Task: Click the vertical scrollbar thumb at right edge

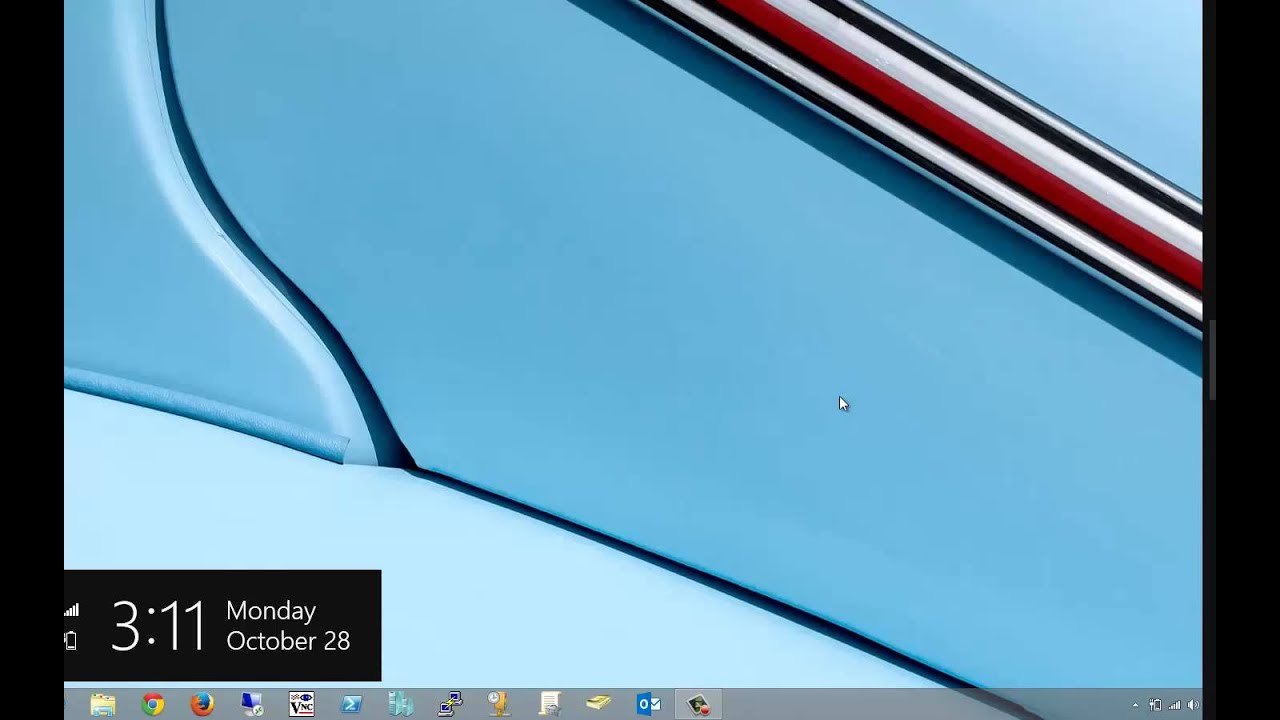Action: (1213, 360)
